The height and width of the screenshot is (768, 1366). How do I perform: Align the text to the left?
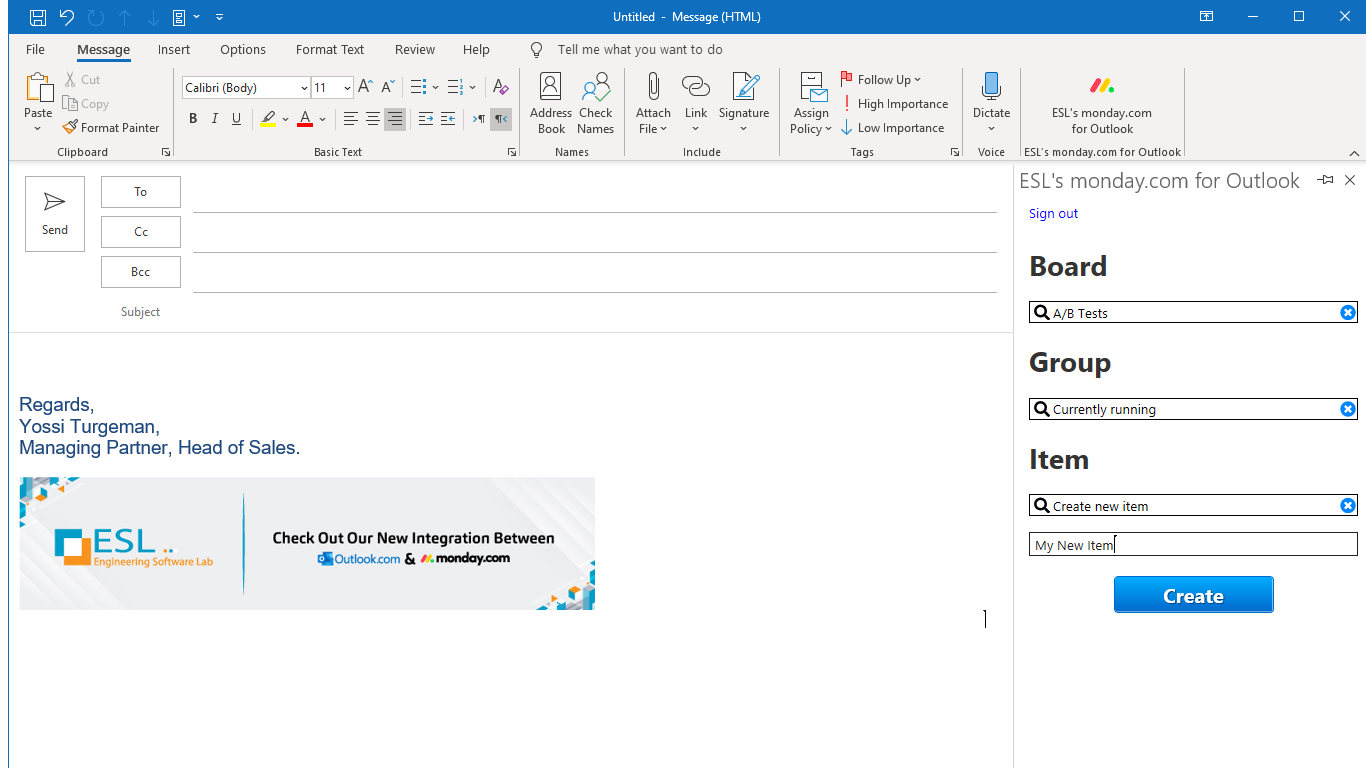point(351,119)
